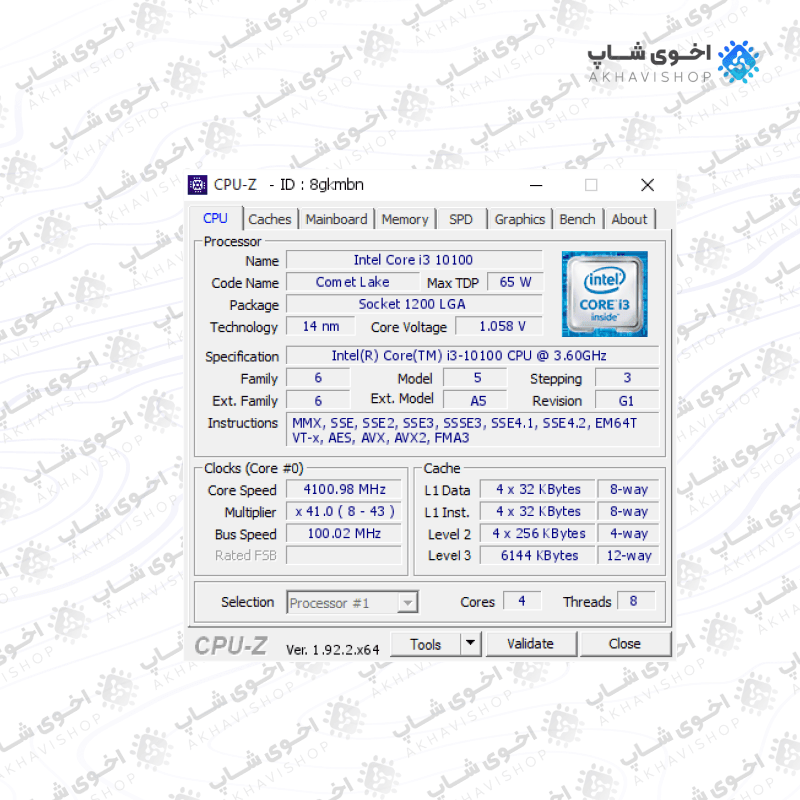Open the Tools dropdown arrow
The height and width of the screenshot is (800, 800).
pos(470,644)
